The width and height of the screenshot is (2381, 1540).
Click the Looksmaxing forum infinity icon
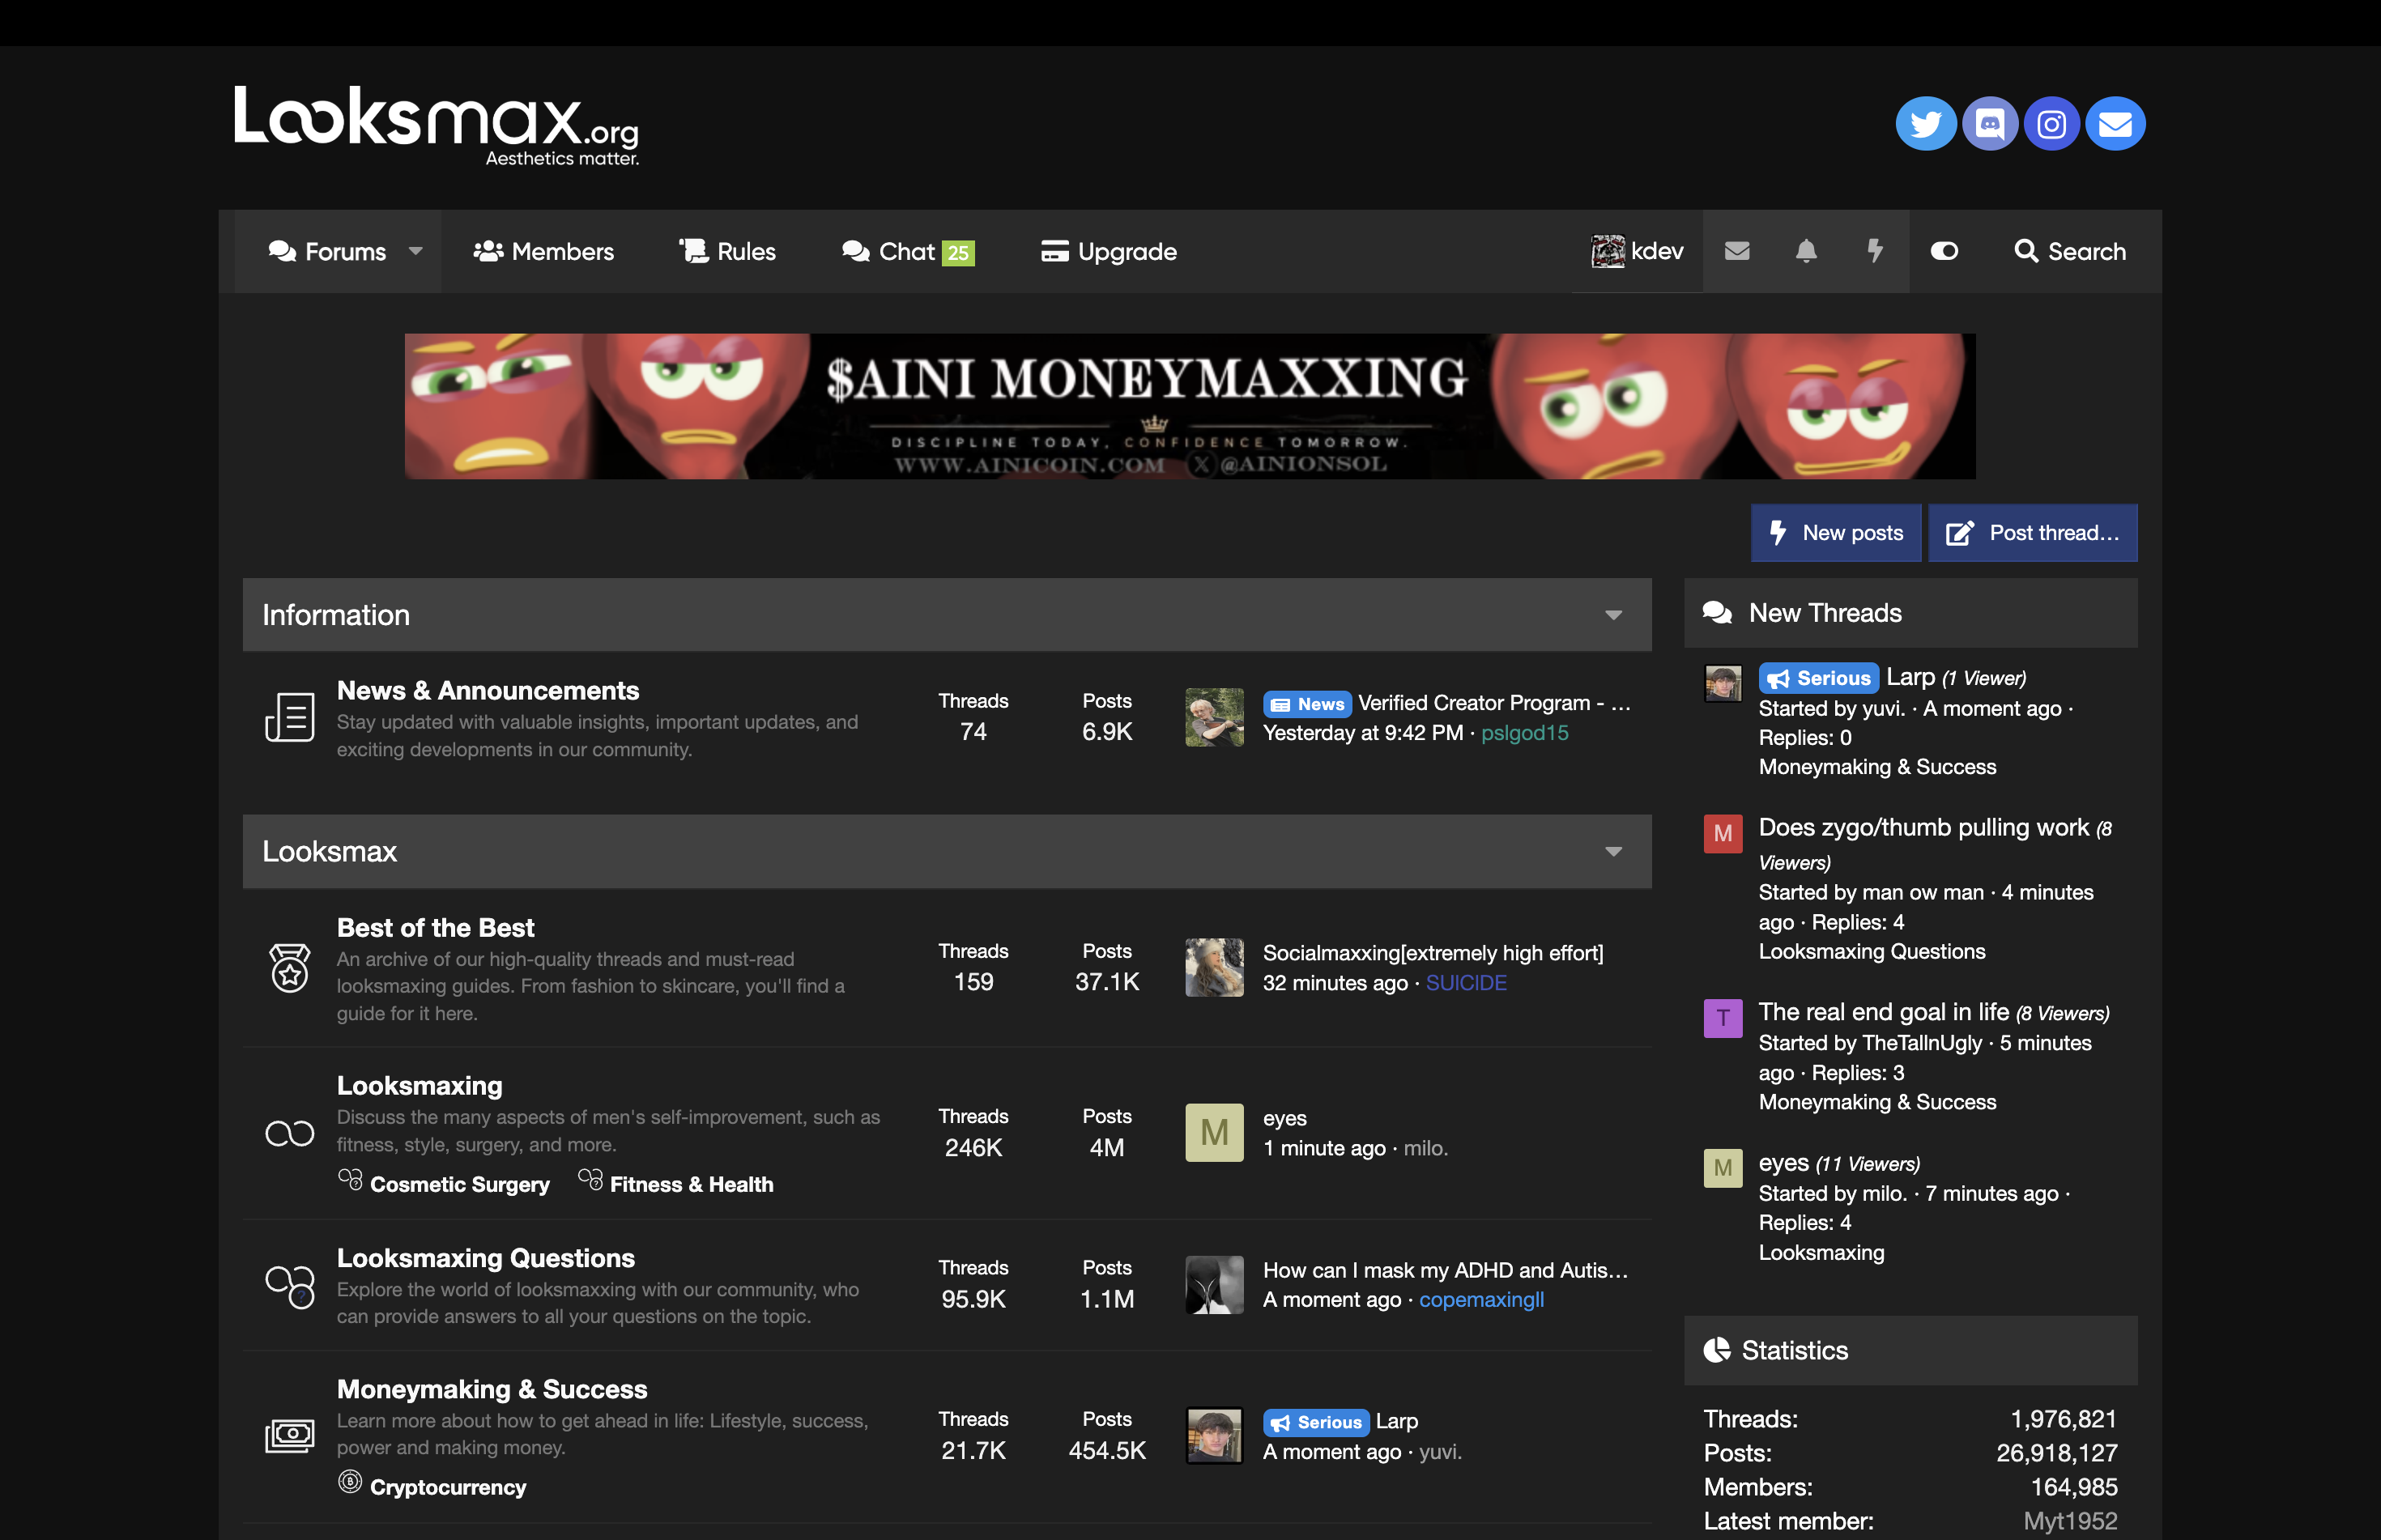pos(290,1133)
